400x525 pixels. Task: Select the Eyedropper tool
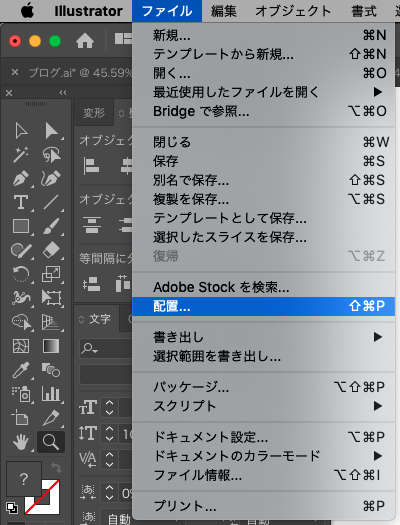[x=21, y=370]
